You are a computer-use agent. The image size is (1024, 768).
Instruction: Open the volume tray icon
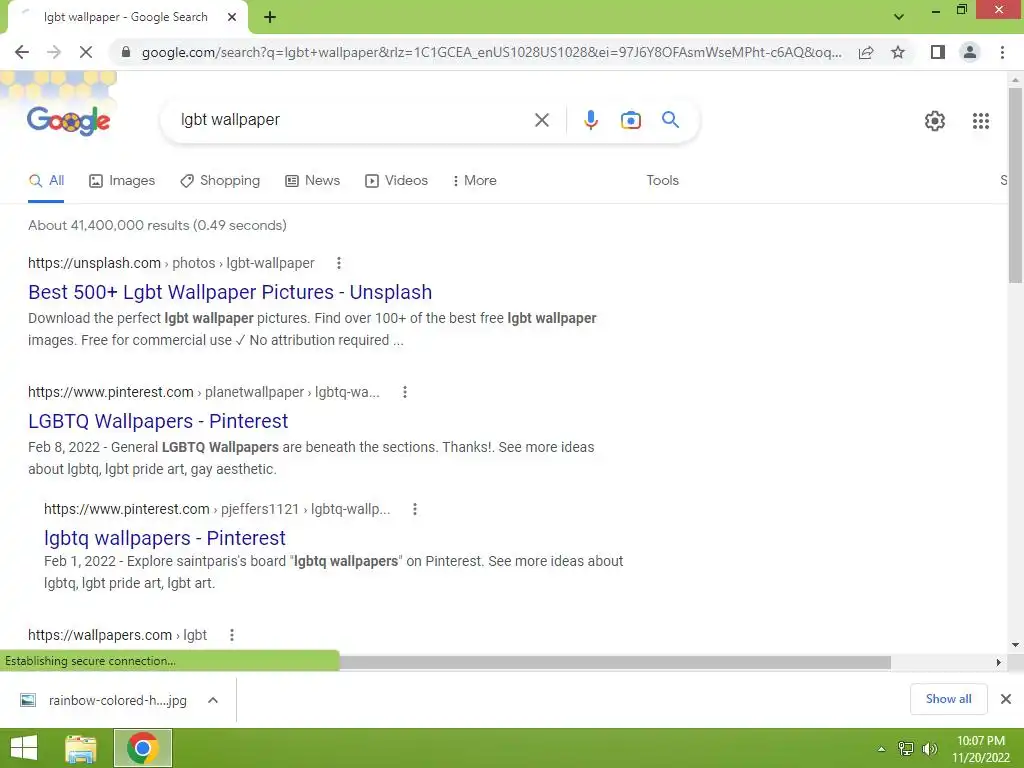930,749
